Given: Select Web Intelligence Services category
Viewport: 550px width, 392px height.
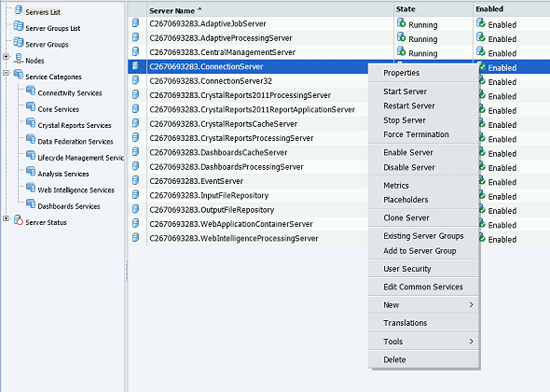Looking at the screenshot, I should [x=76, y=190].
